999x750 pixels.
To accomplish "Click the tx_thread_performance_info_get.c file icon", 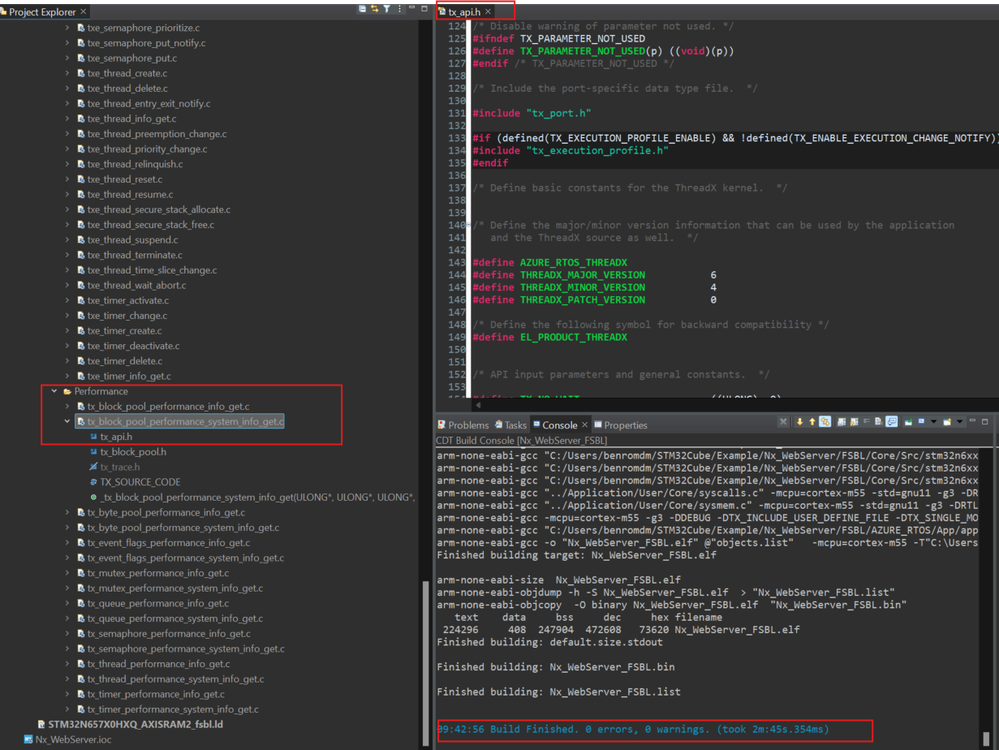I will tap(81, 664).
